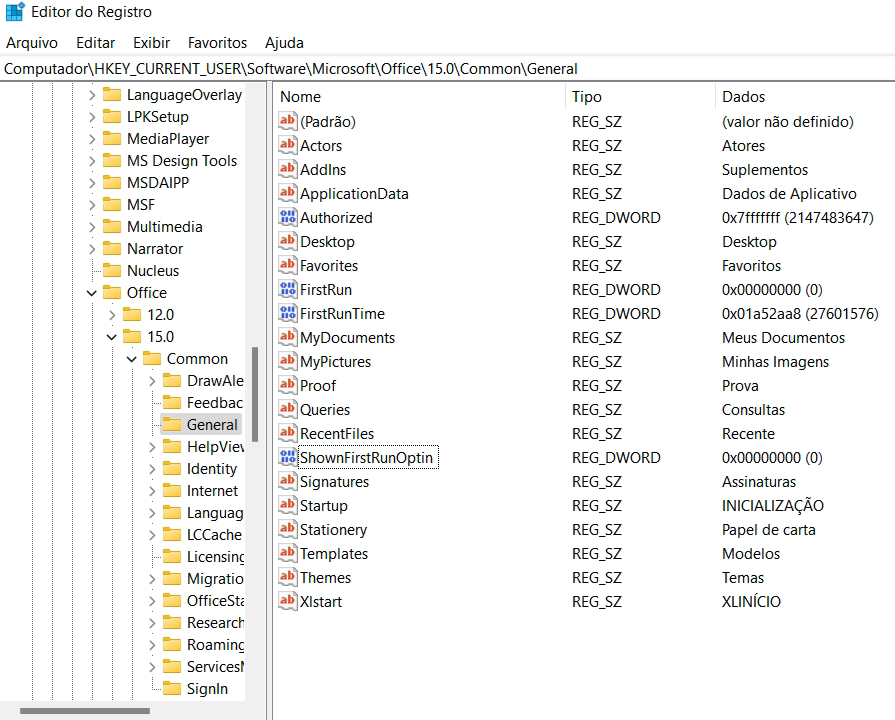Screen dimensions: 895x720
Task: Click the DWORD icon beside Authorized
Action: tap(288, 217)
